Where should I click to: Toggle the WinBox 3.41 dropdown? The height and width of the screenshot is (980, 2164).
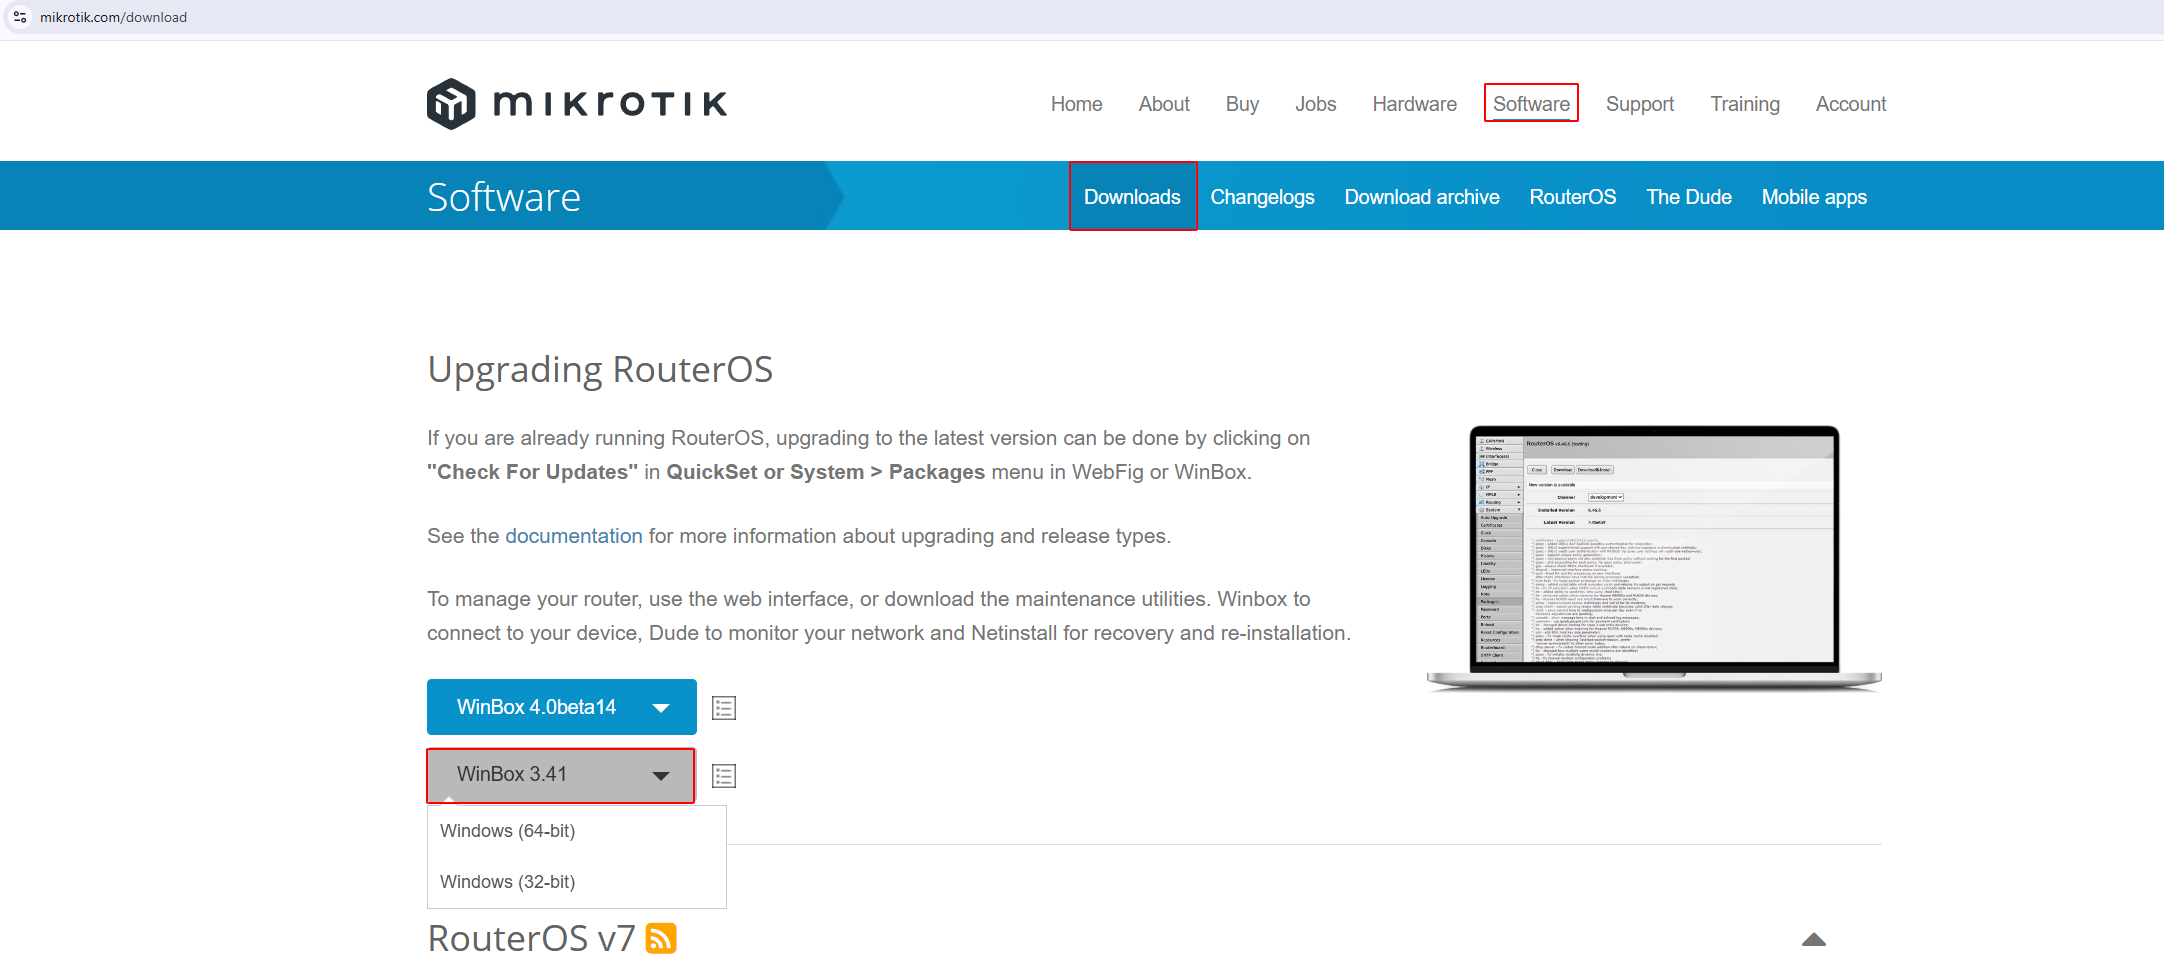(x=561, y=775)
